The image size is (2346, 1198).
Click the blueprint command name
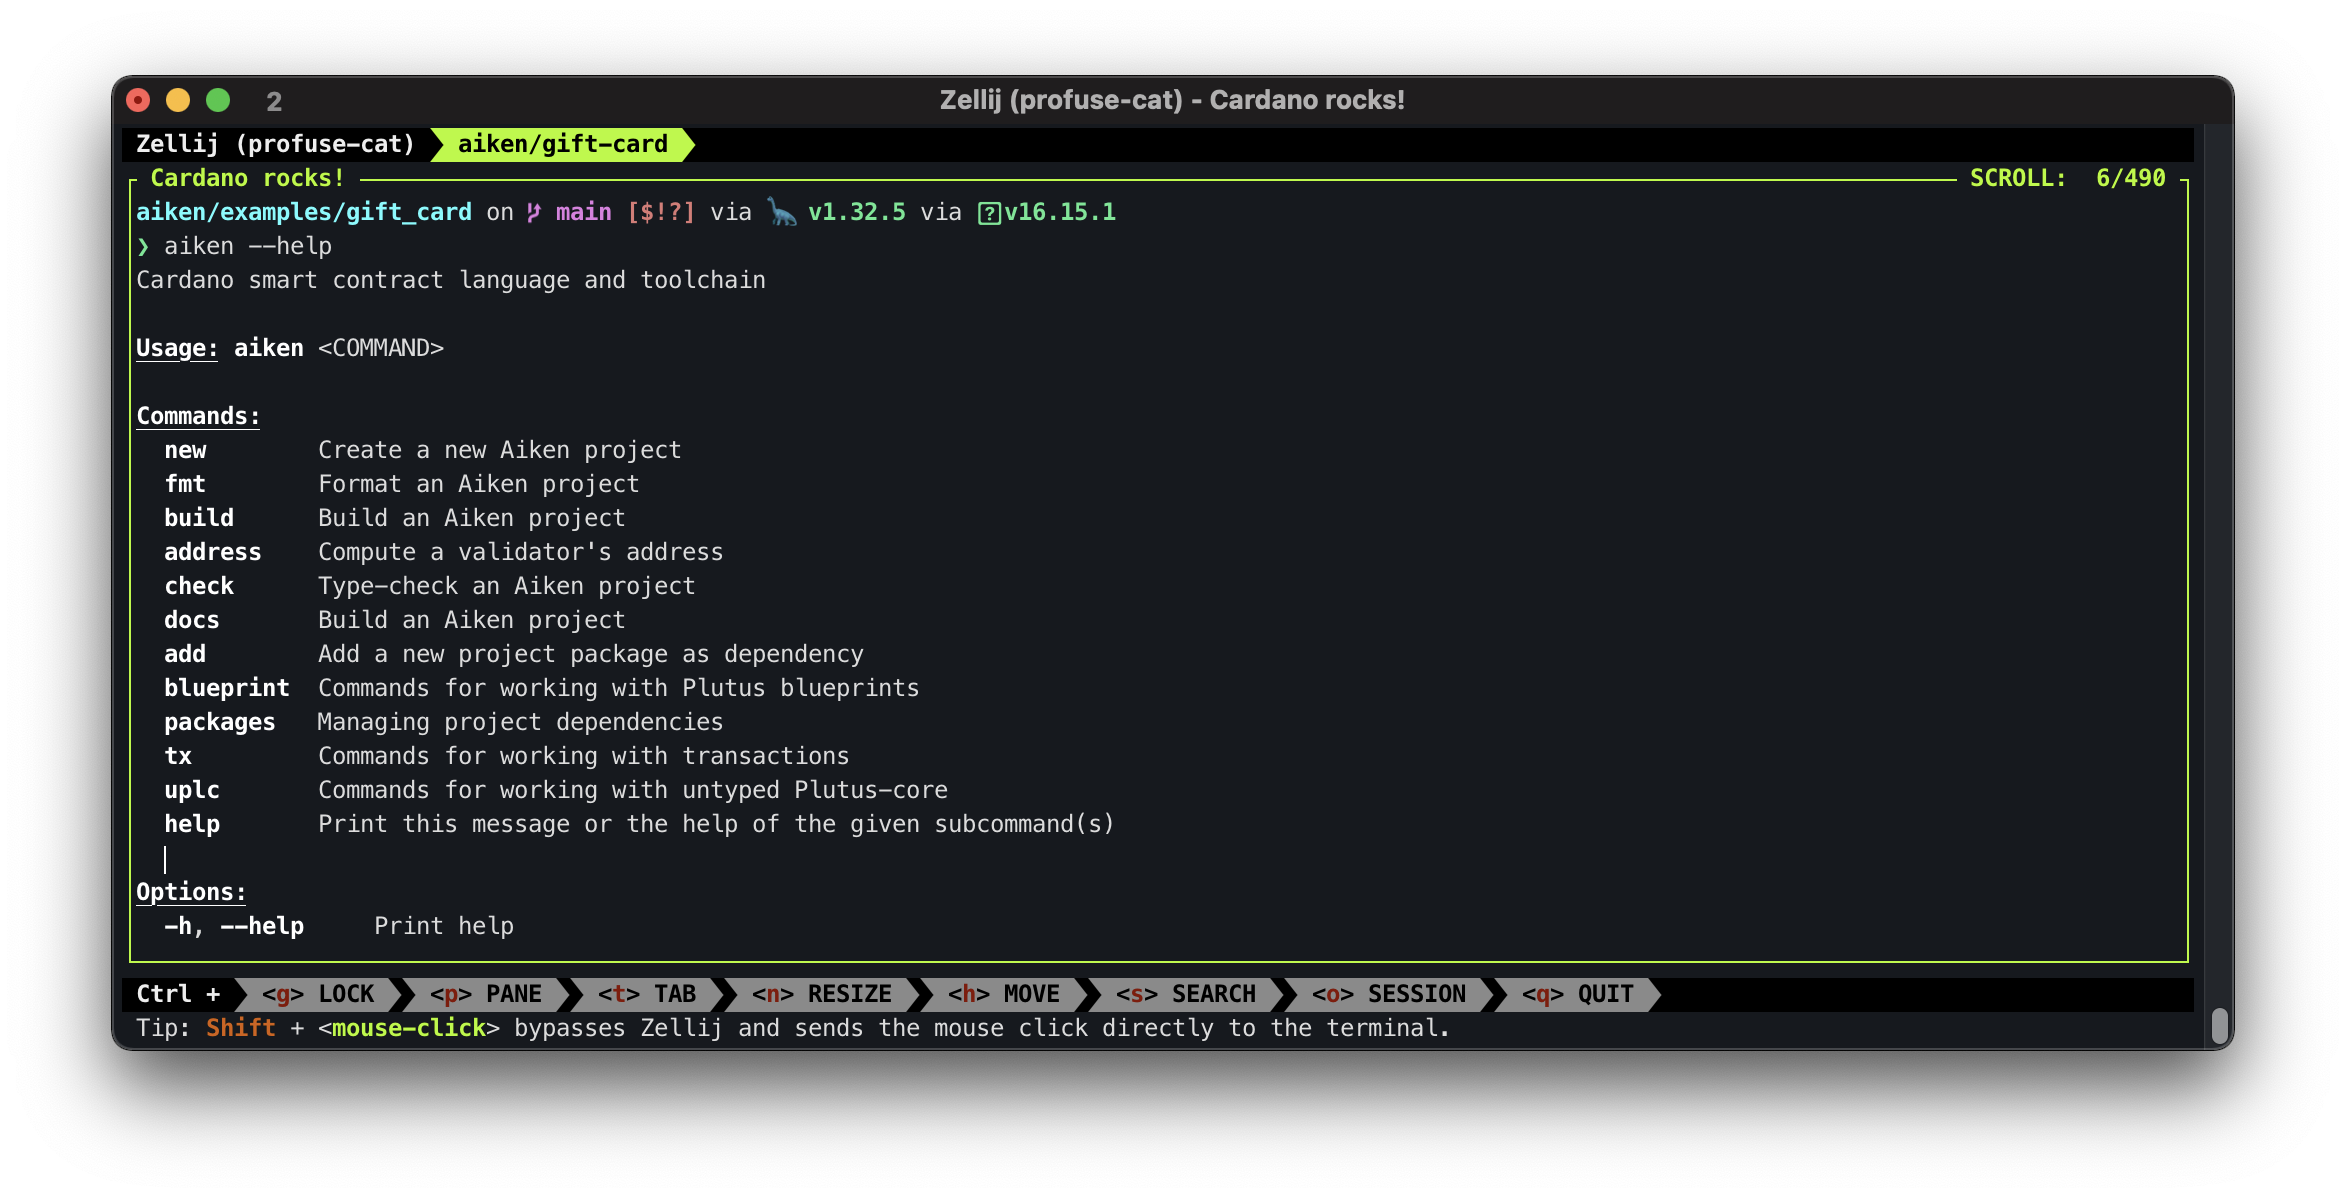click(x=227, y=688)
